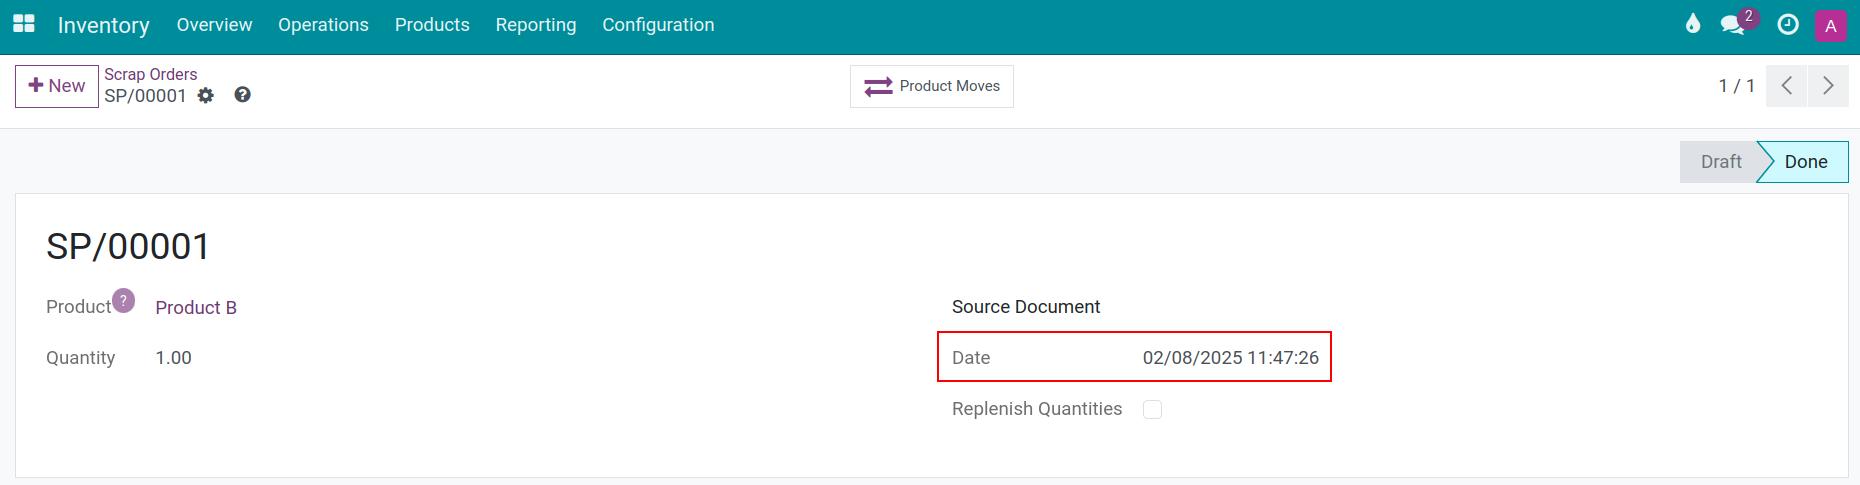Open the activities clock icon
Image resolution: width=1860 pixels, height=485 pixels.
click(1788, 25)
